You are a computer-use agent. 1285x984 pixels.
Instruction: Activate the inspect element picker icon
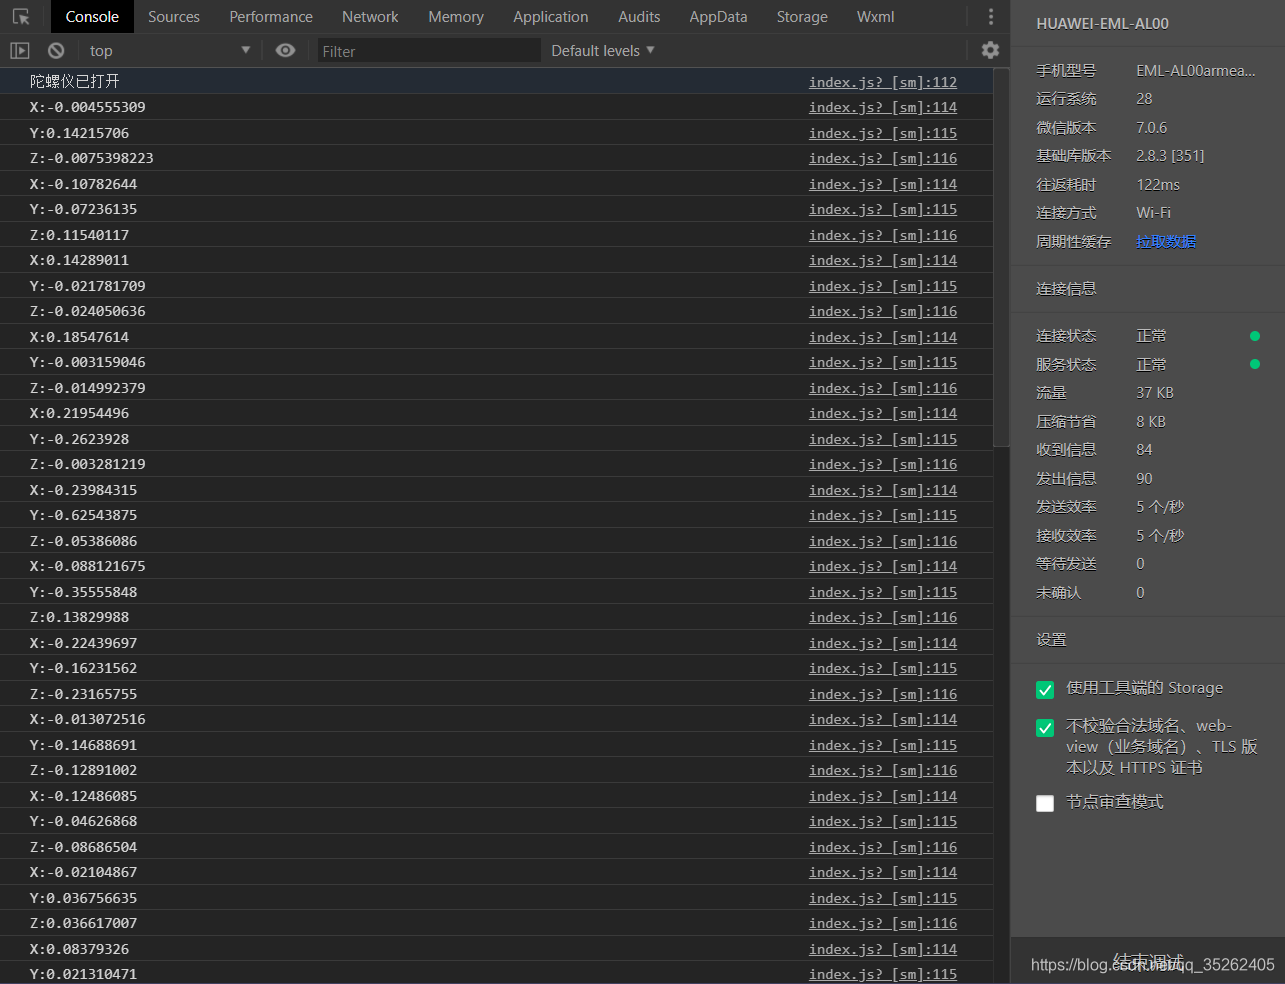click(21, 17)
